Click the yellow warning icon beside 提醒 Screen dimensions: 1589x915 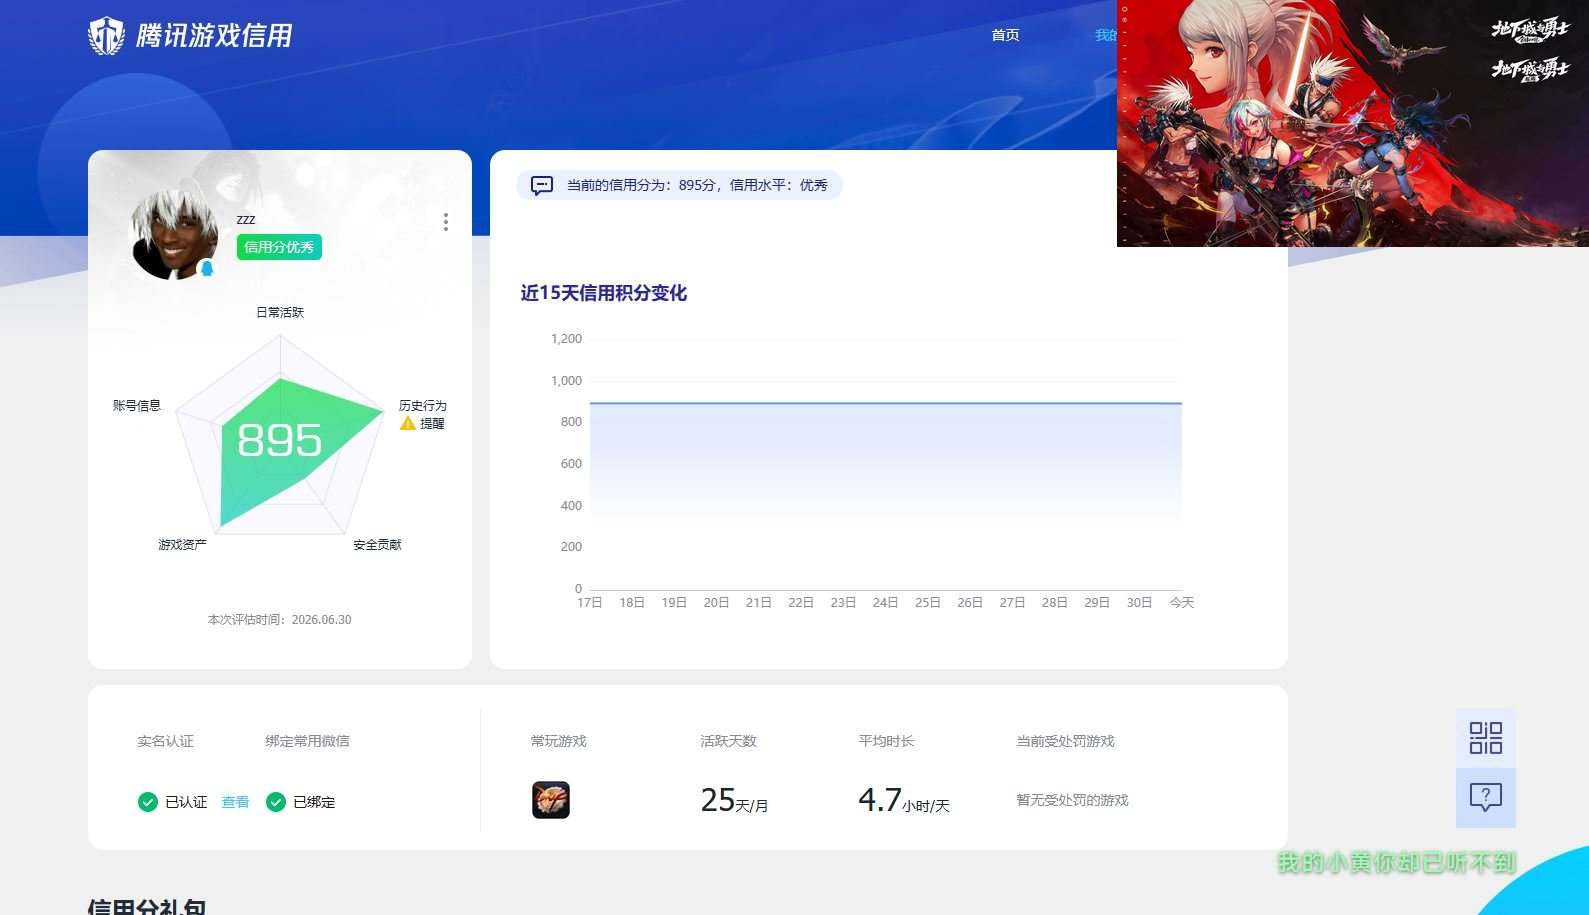click(x=408, y=423)
